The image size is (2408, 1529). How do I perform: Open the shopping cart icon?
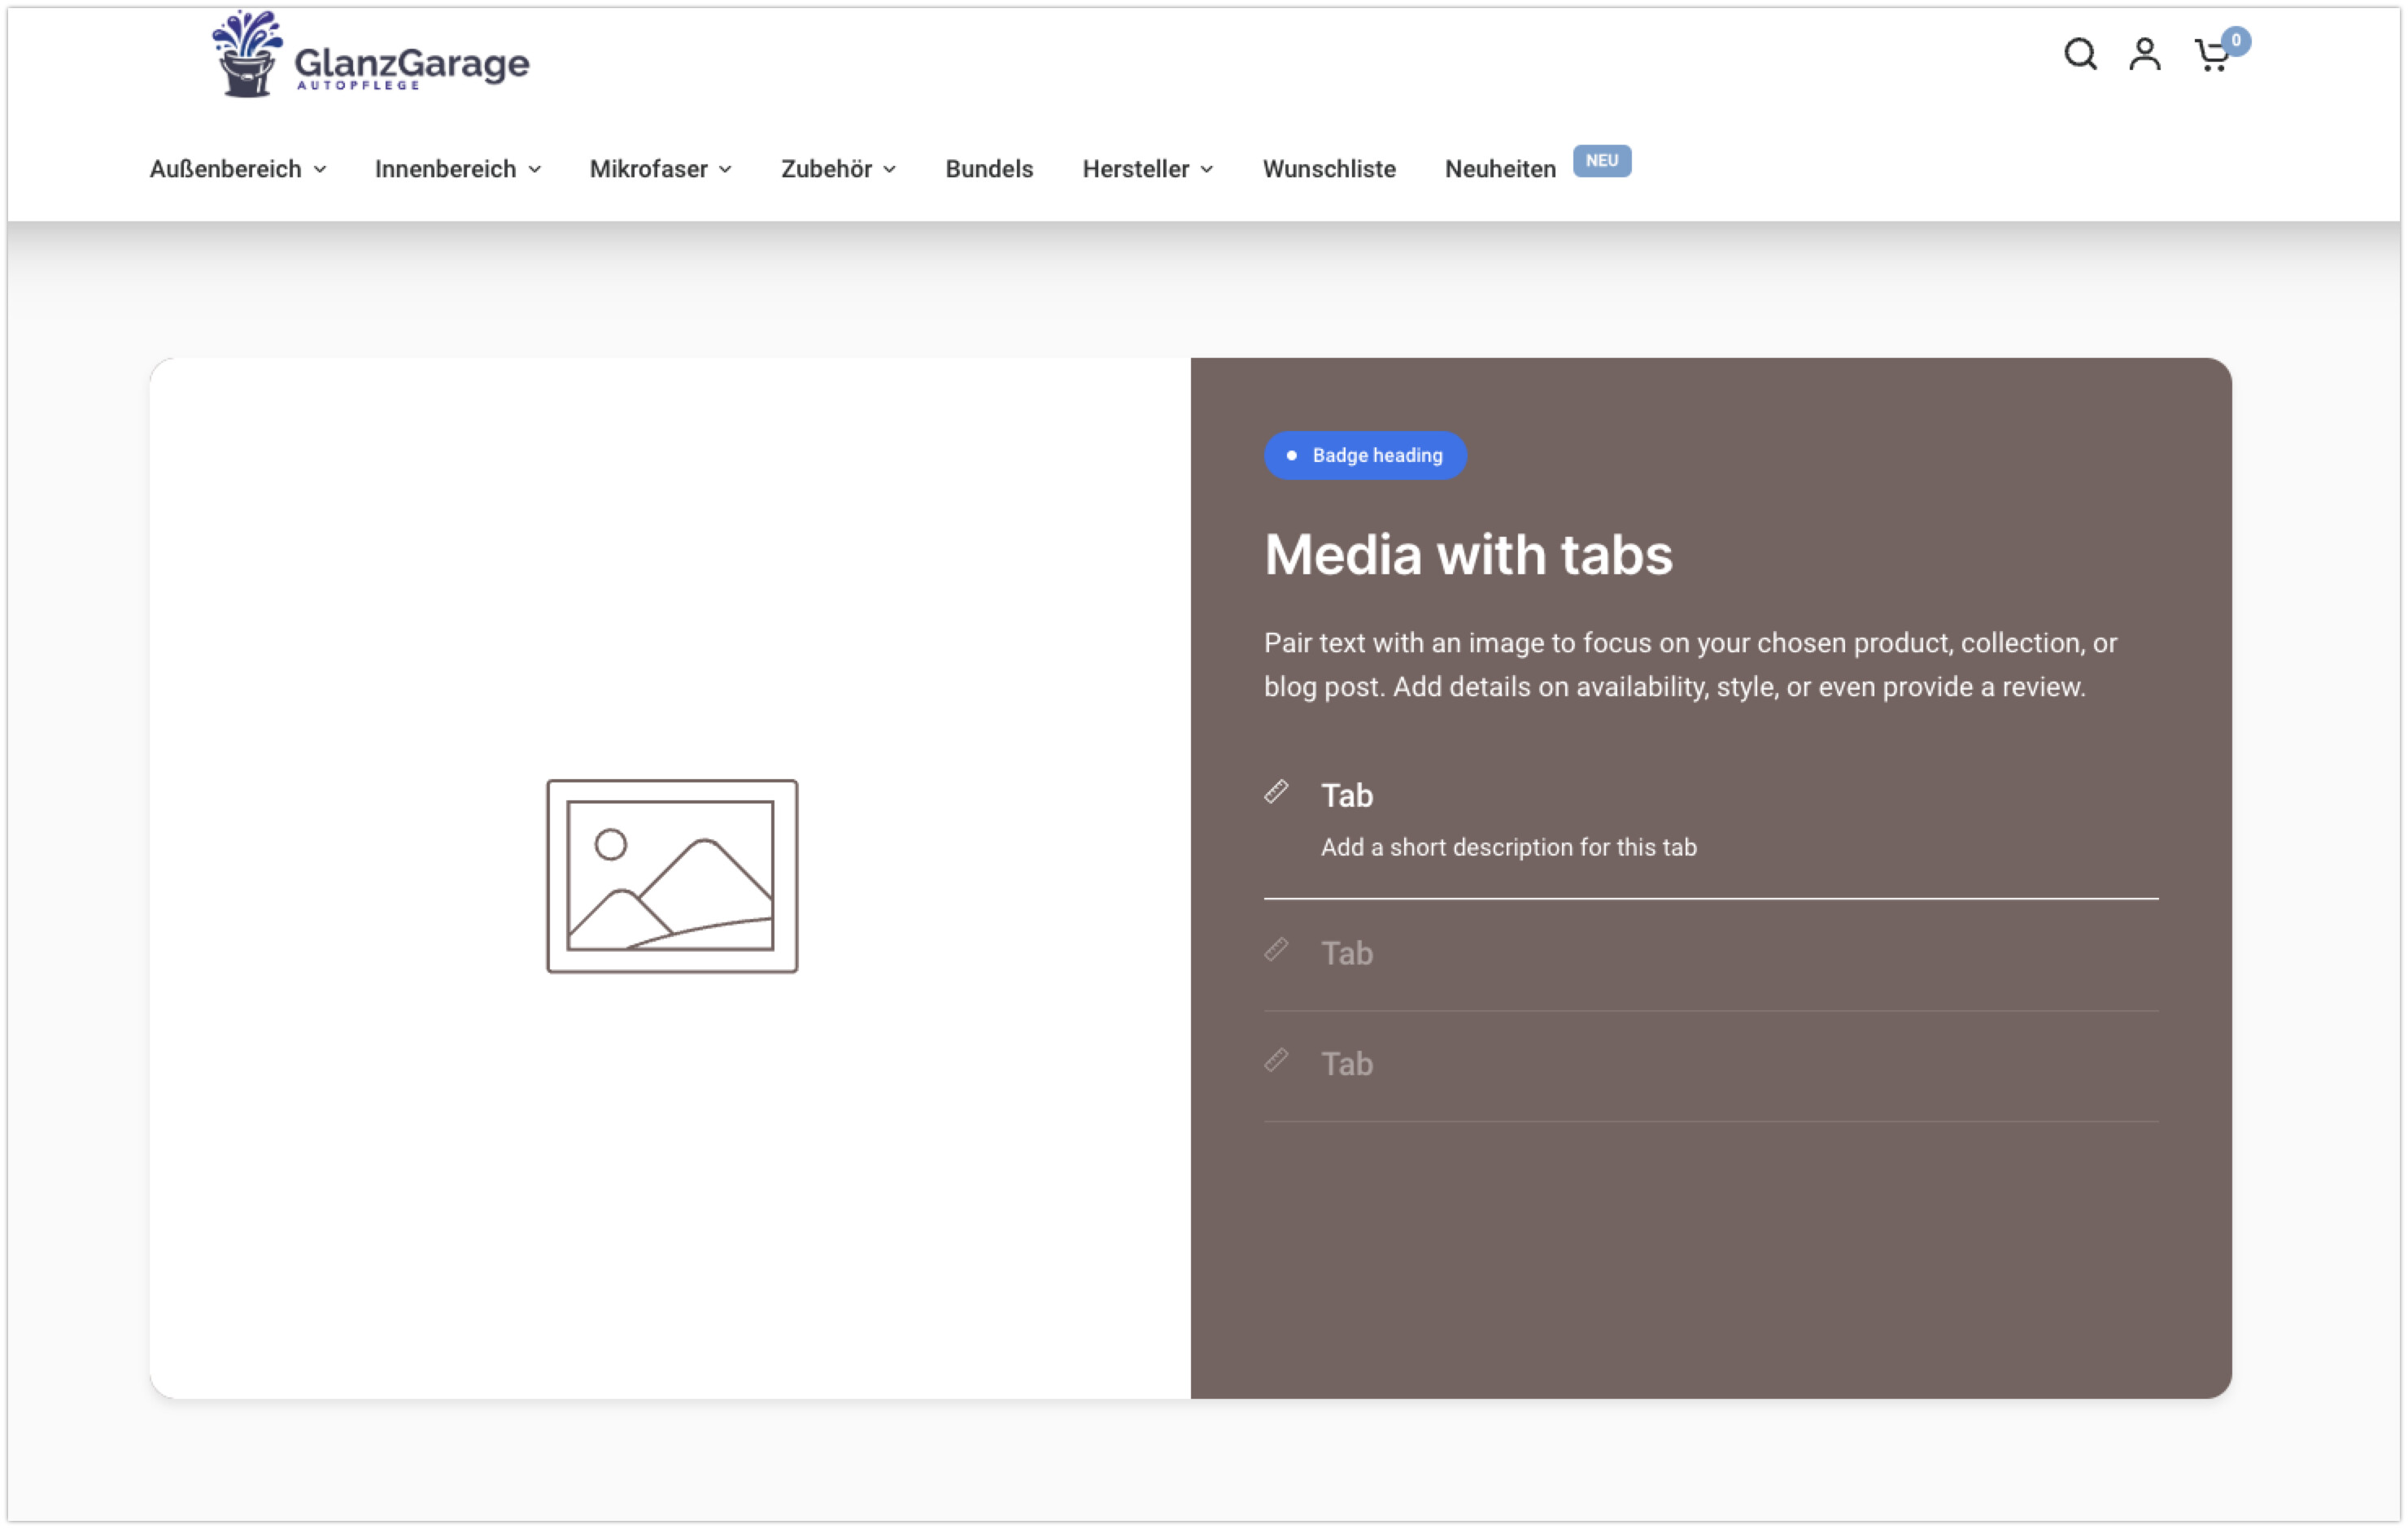[2210, 56]
